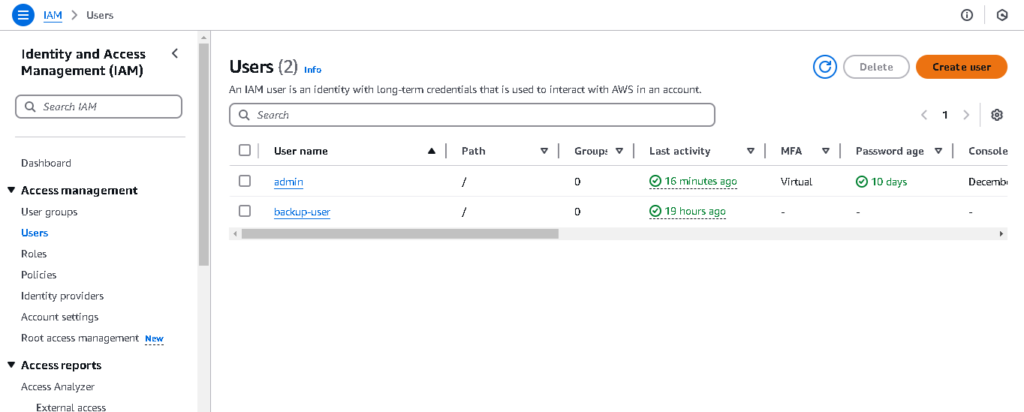This screenshot has height=412, width=1024.
Task: Click the Create user button
Action: (961, 67)
